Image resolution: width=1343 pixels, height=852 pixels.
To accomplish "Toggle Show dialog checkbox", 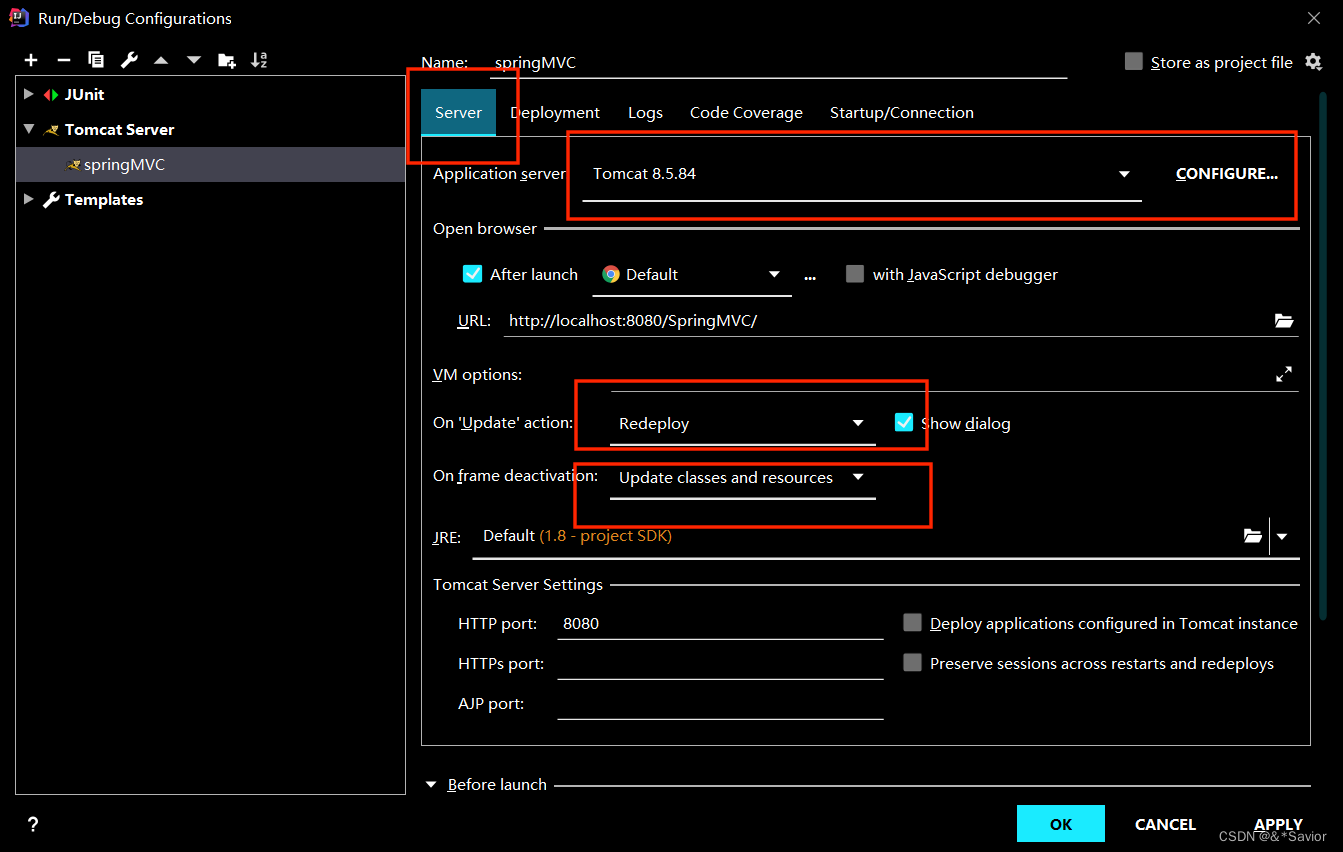I will pos(904,422).
